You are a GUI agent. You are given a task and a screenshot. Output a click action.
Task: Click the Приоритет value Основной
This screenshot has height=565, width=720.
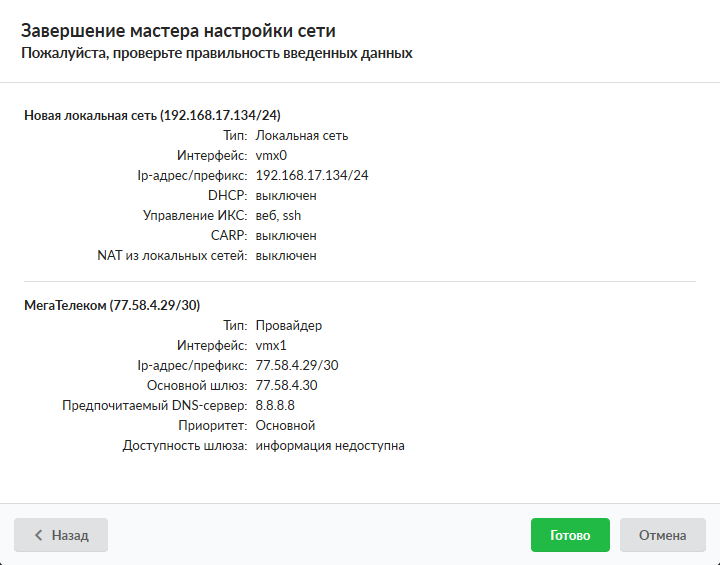point(286,425)
